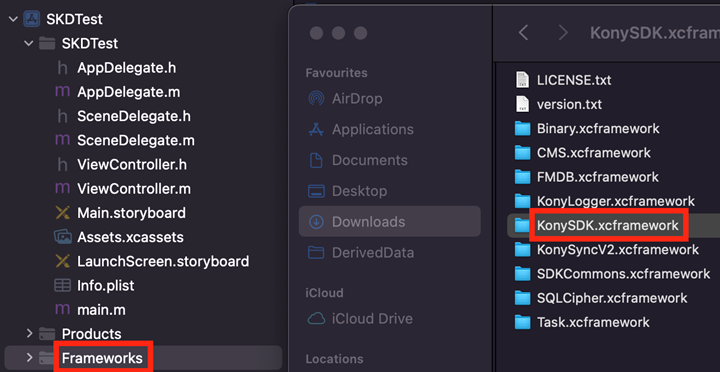The image size is (720, 372).
Task: Click the header icon of AppDelegate.h
Action: (62, 68)
